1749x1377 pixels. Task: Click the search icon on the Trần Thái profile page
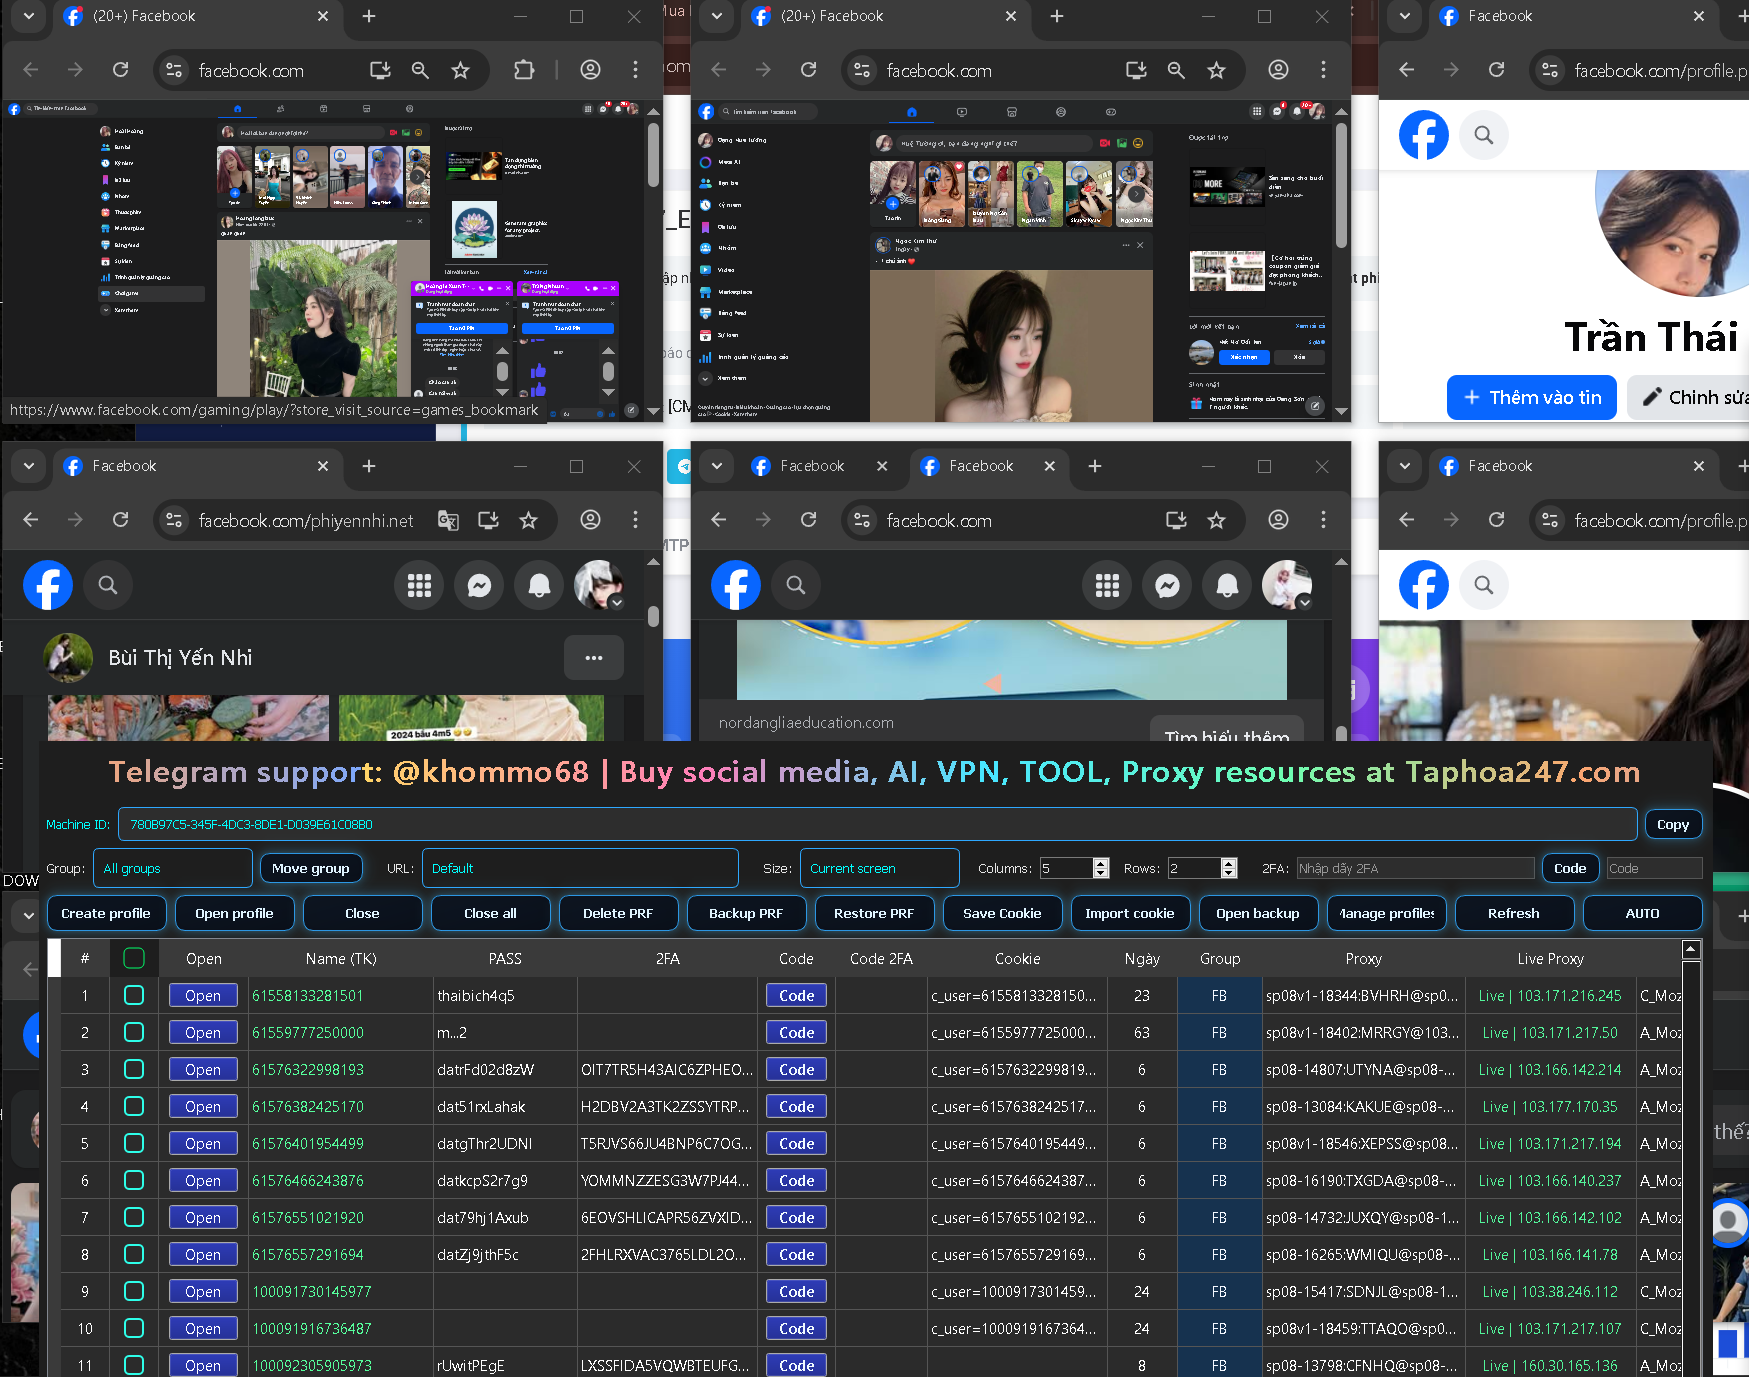[x=1484, y=135]
